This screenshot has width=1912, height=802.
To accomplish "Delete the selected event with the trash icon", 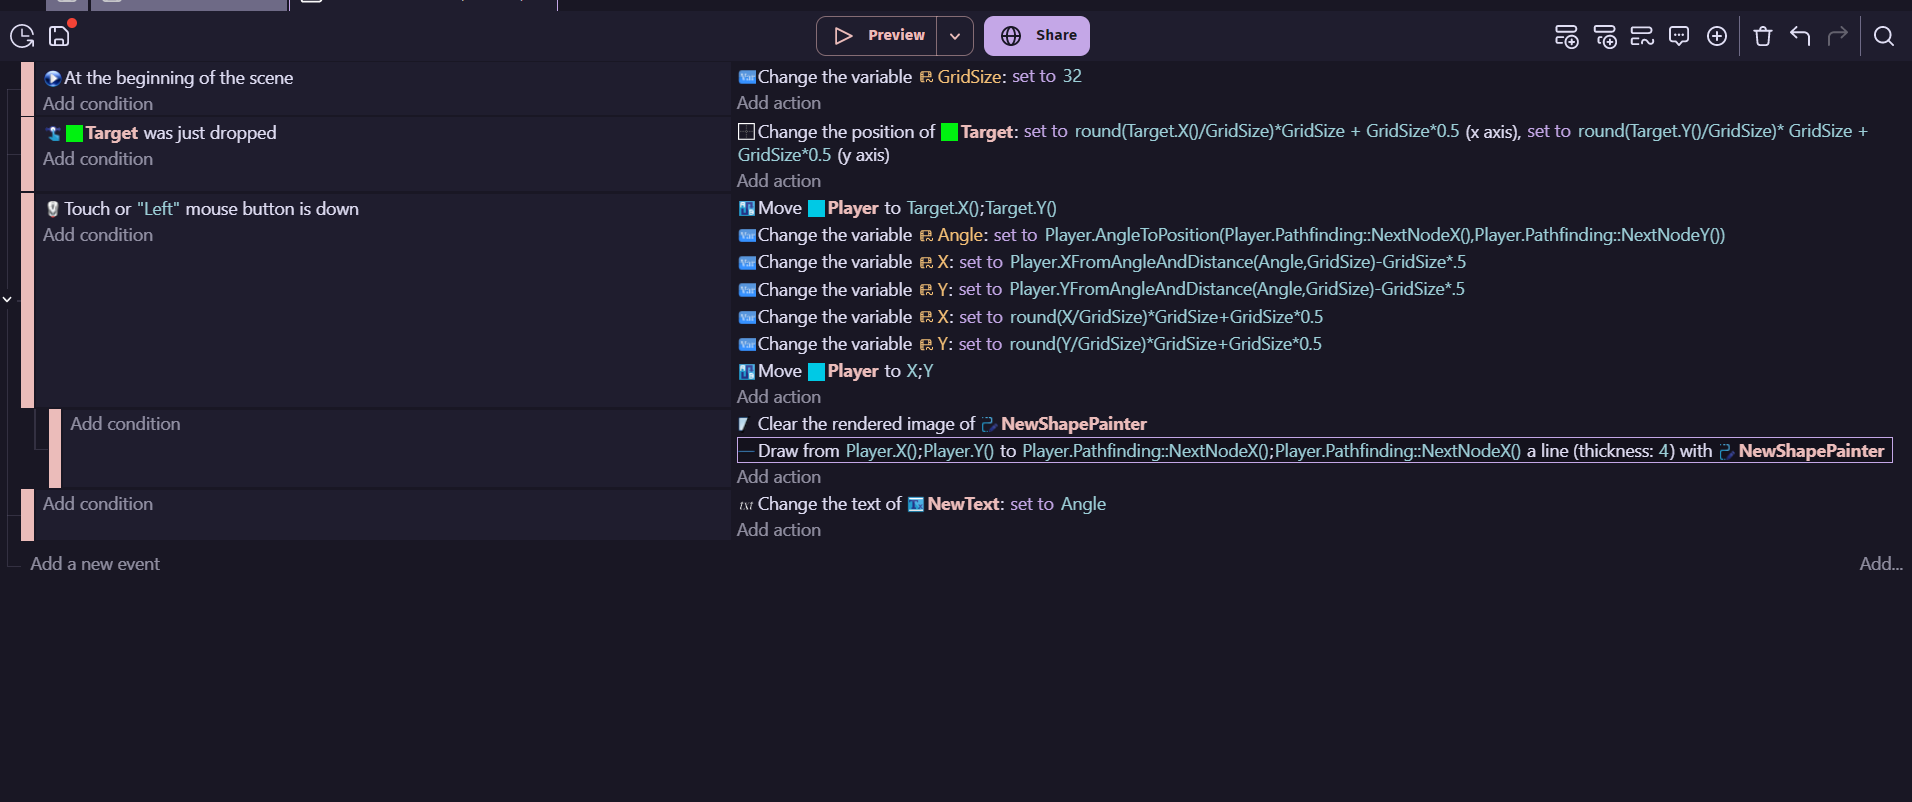I will (1763, 37).
